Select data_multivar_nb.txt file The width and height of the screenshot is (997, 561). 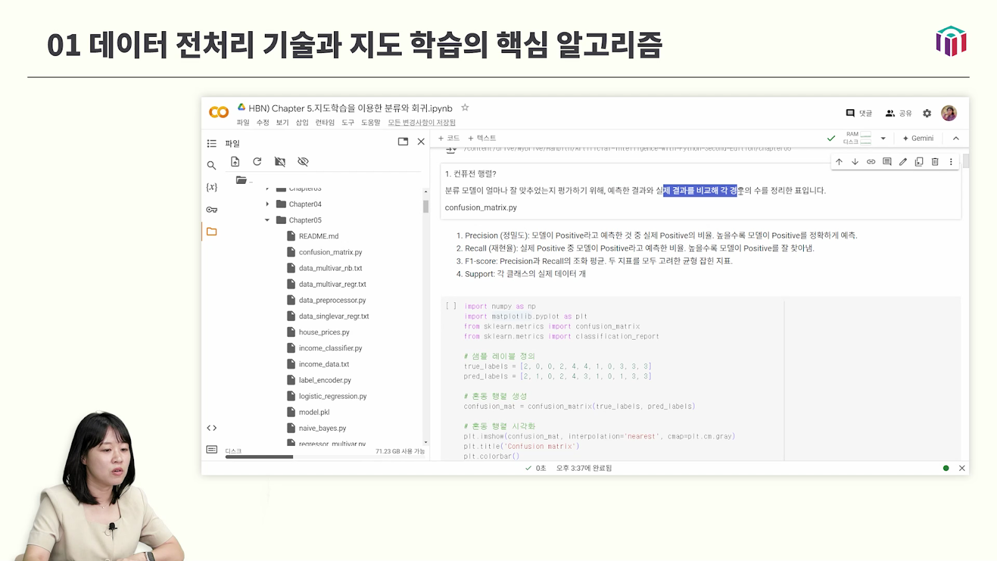tap(330, 268)
